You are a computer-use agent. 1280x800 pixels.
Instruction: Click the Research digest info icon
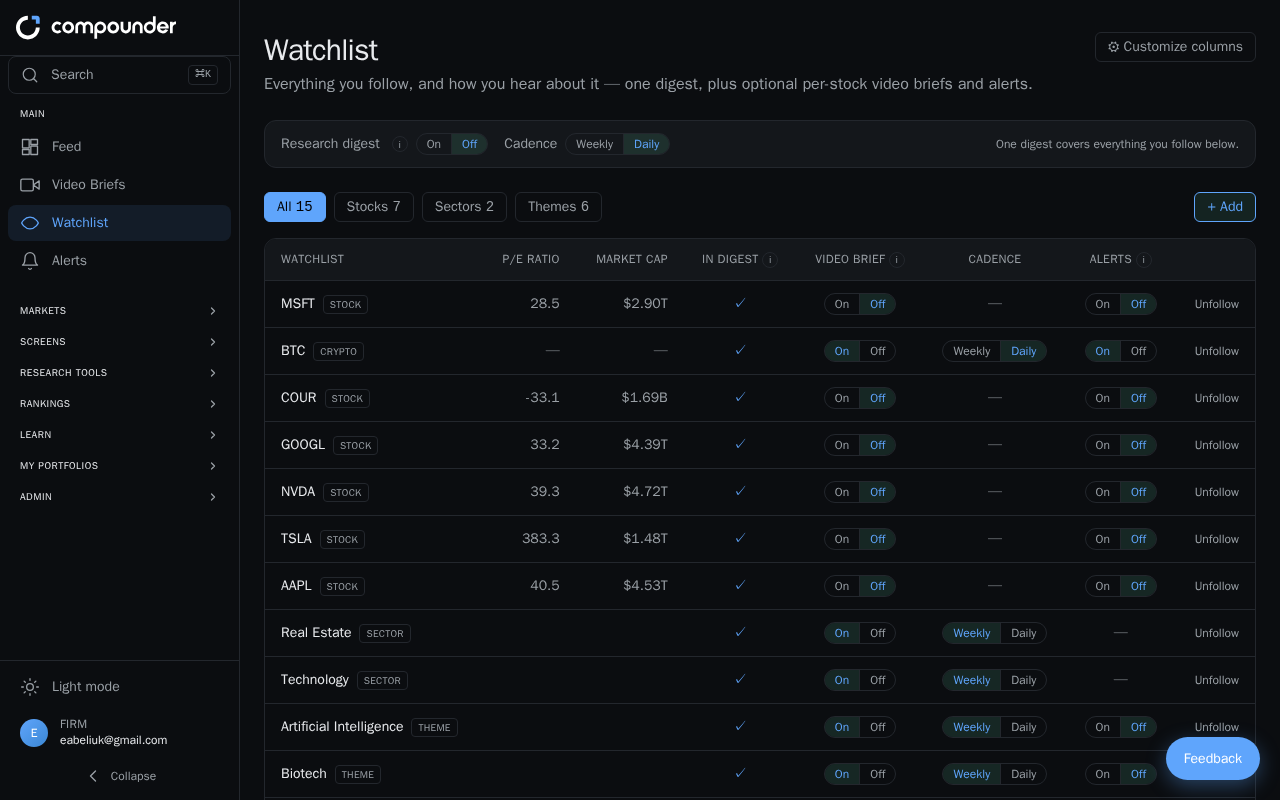(x=400, y=144)
